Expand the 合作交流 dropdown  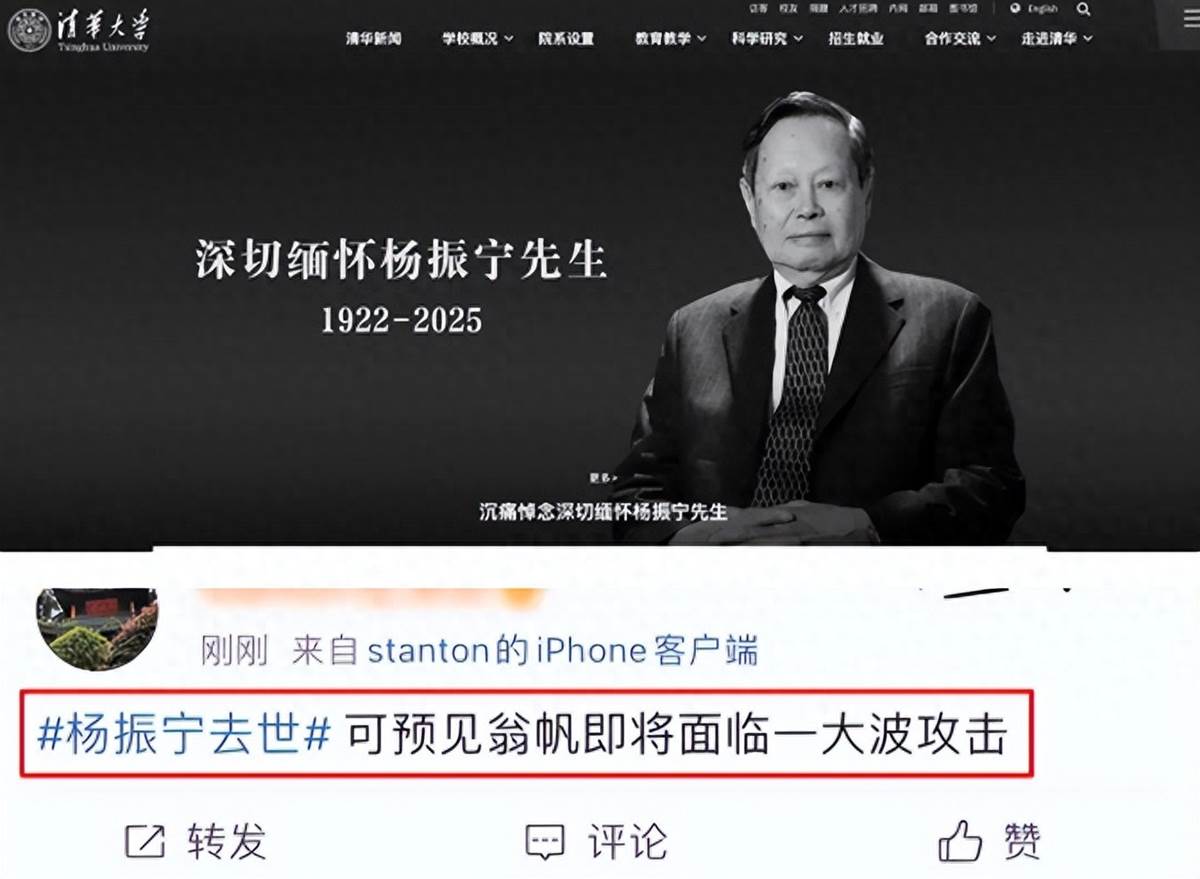pyautogui.click(x=960, y=39)
